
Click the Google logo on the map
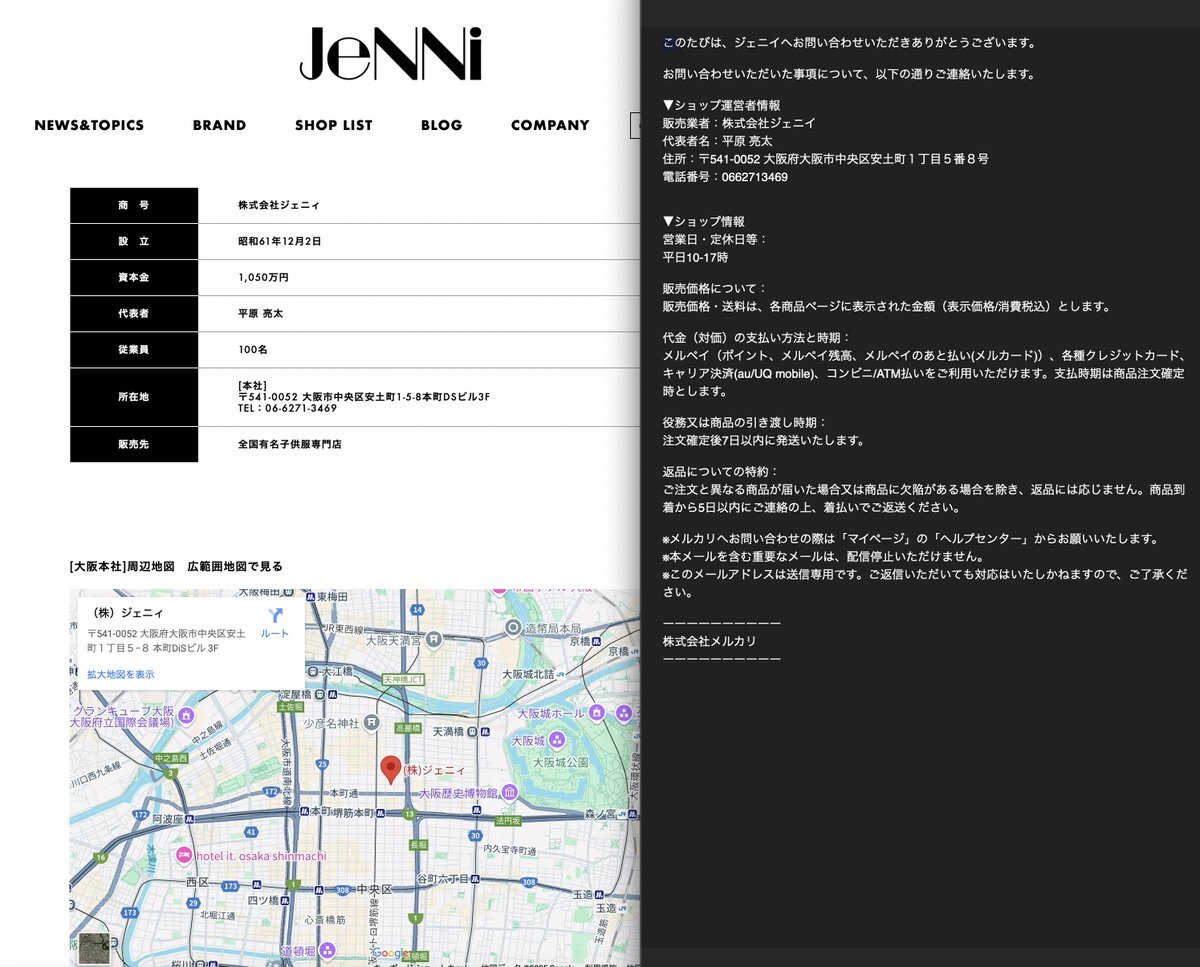(393, 953)
